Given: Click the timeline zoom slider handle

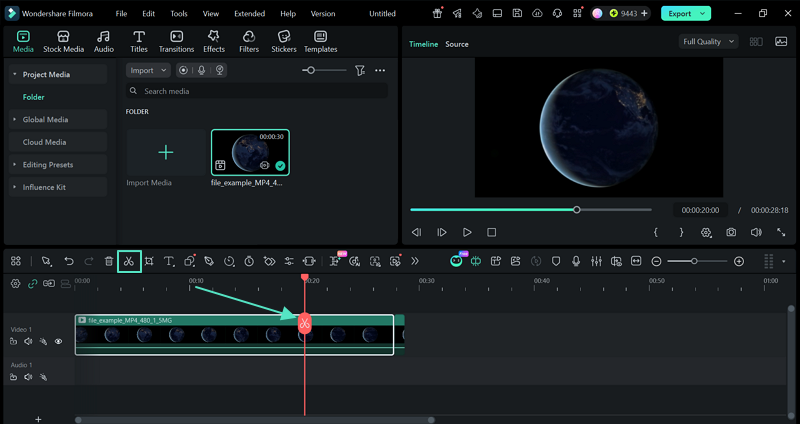Looking at the screenshot, I should (x=694, y=261).
